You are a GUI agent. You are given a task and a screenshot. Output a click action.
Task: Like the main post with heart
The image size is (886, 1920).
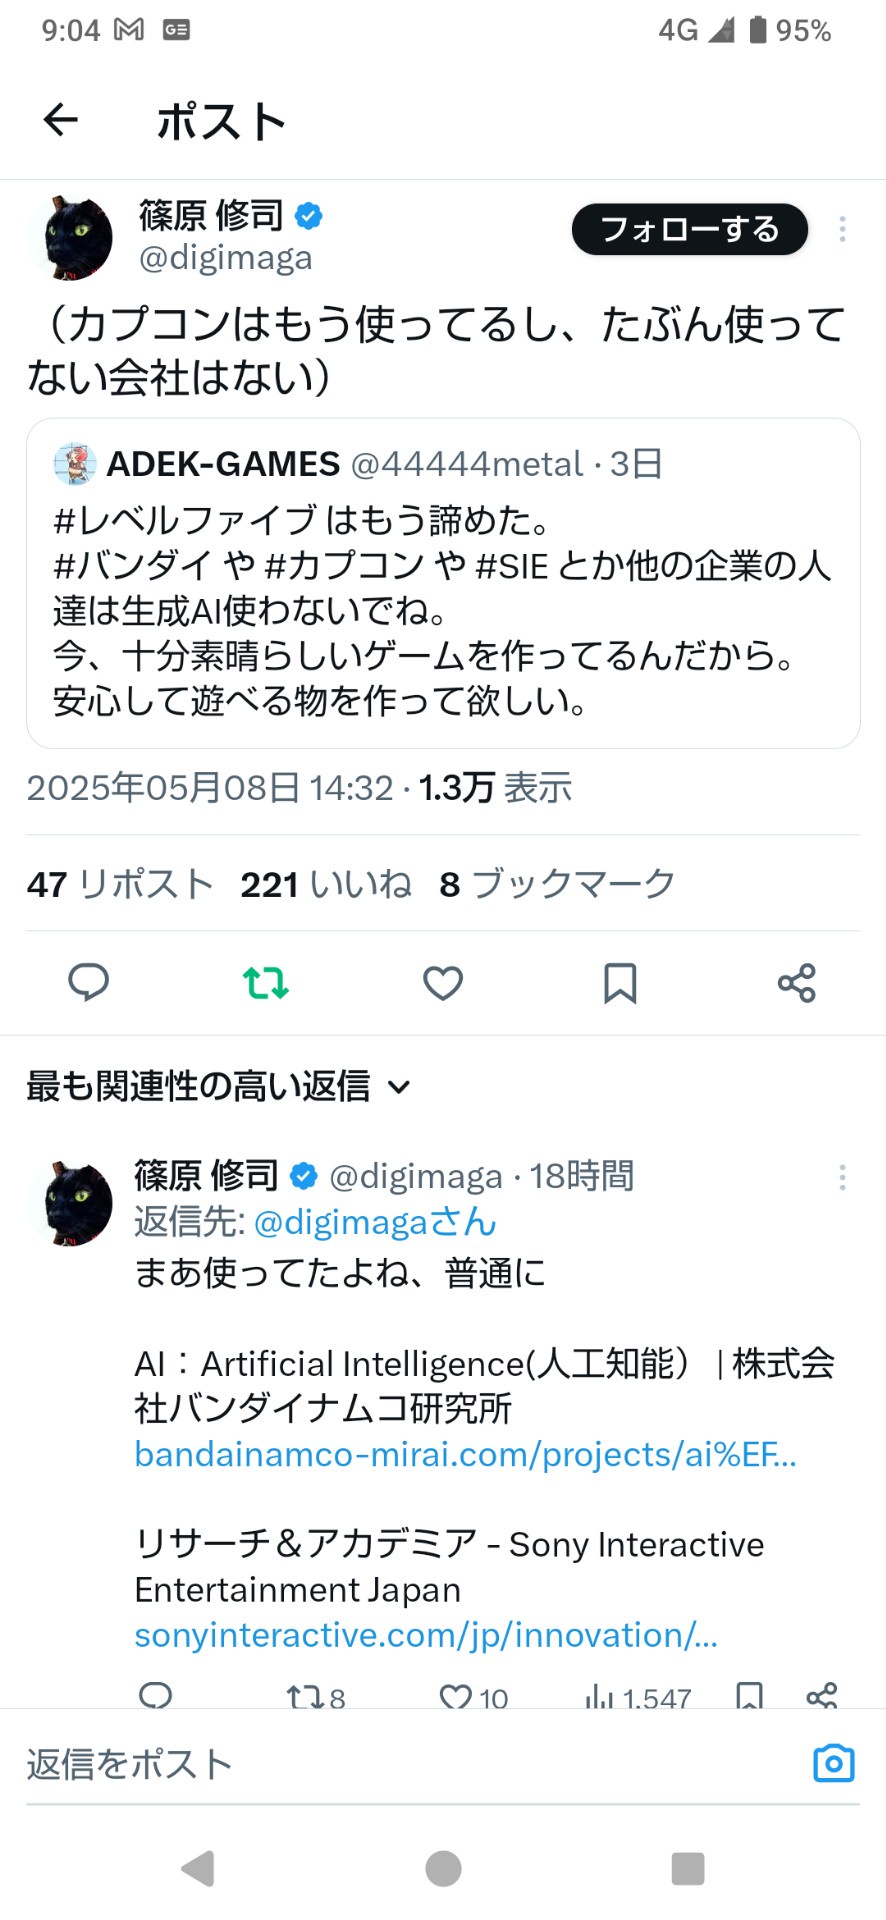442,983
